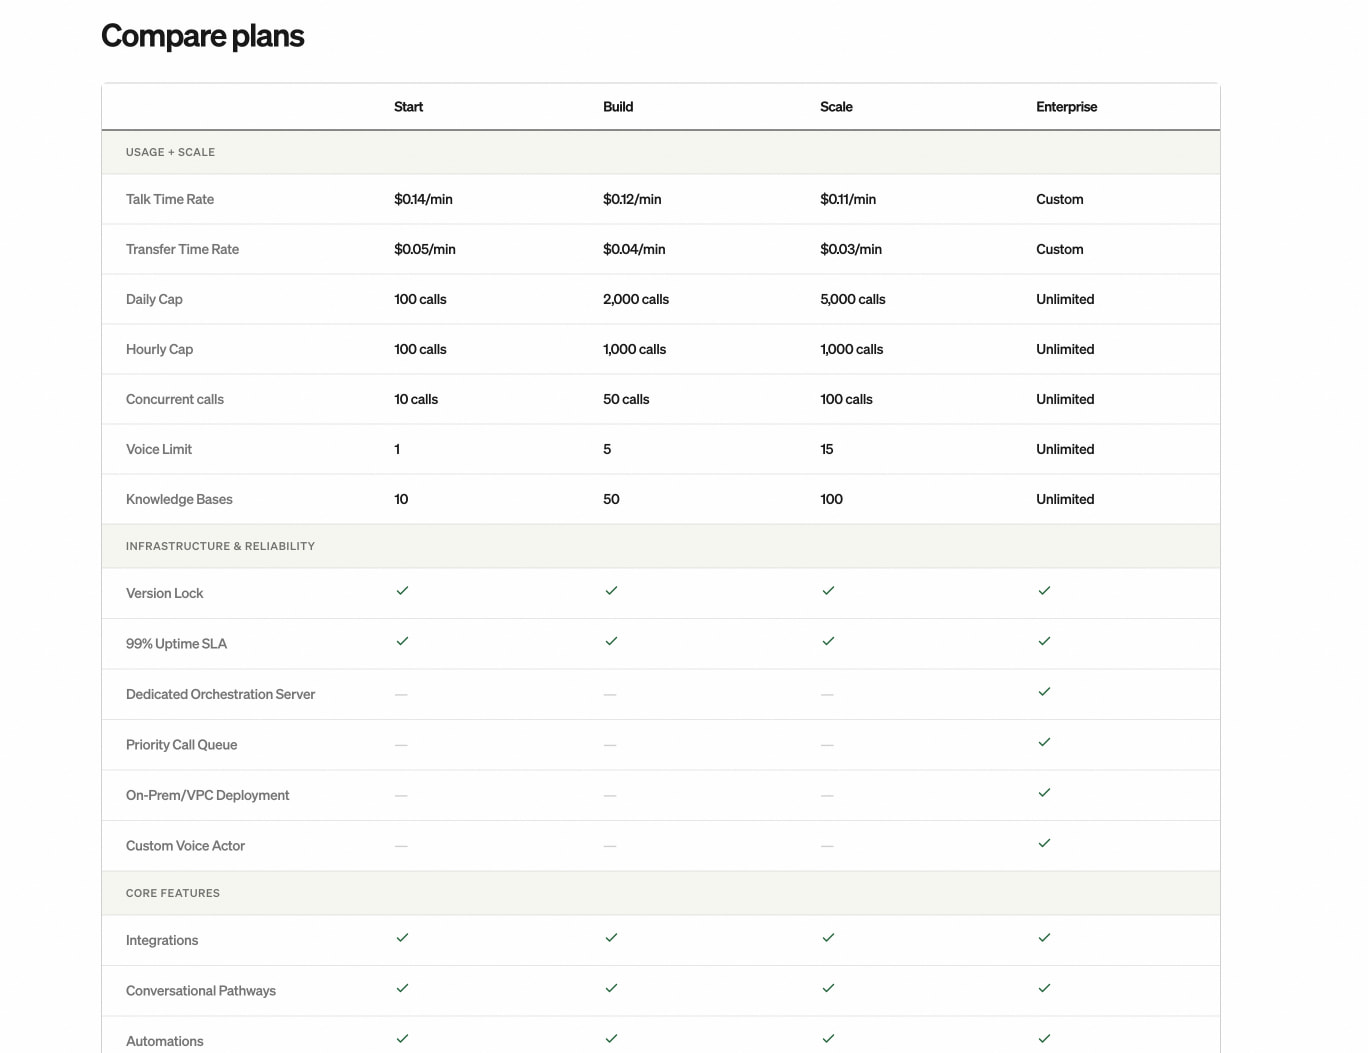The width and height of the screenshot is (1368, 1053).
Task: Click Conversational Pathways checkmark under Enterprise
Action: pyautogui.click(x=1044, y=988)
